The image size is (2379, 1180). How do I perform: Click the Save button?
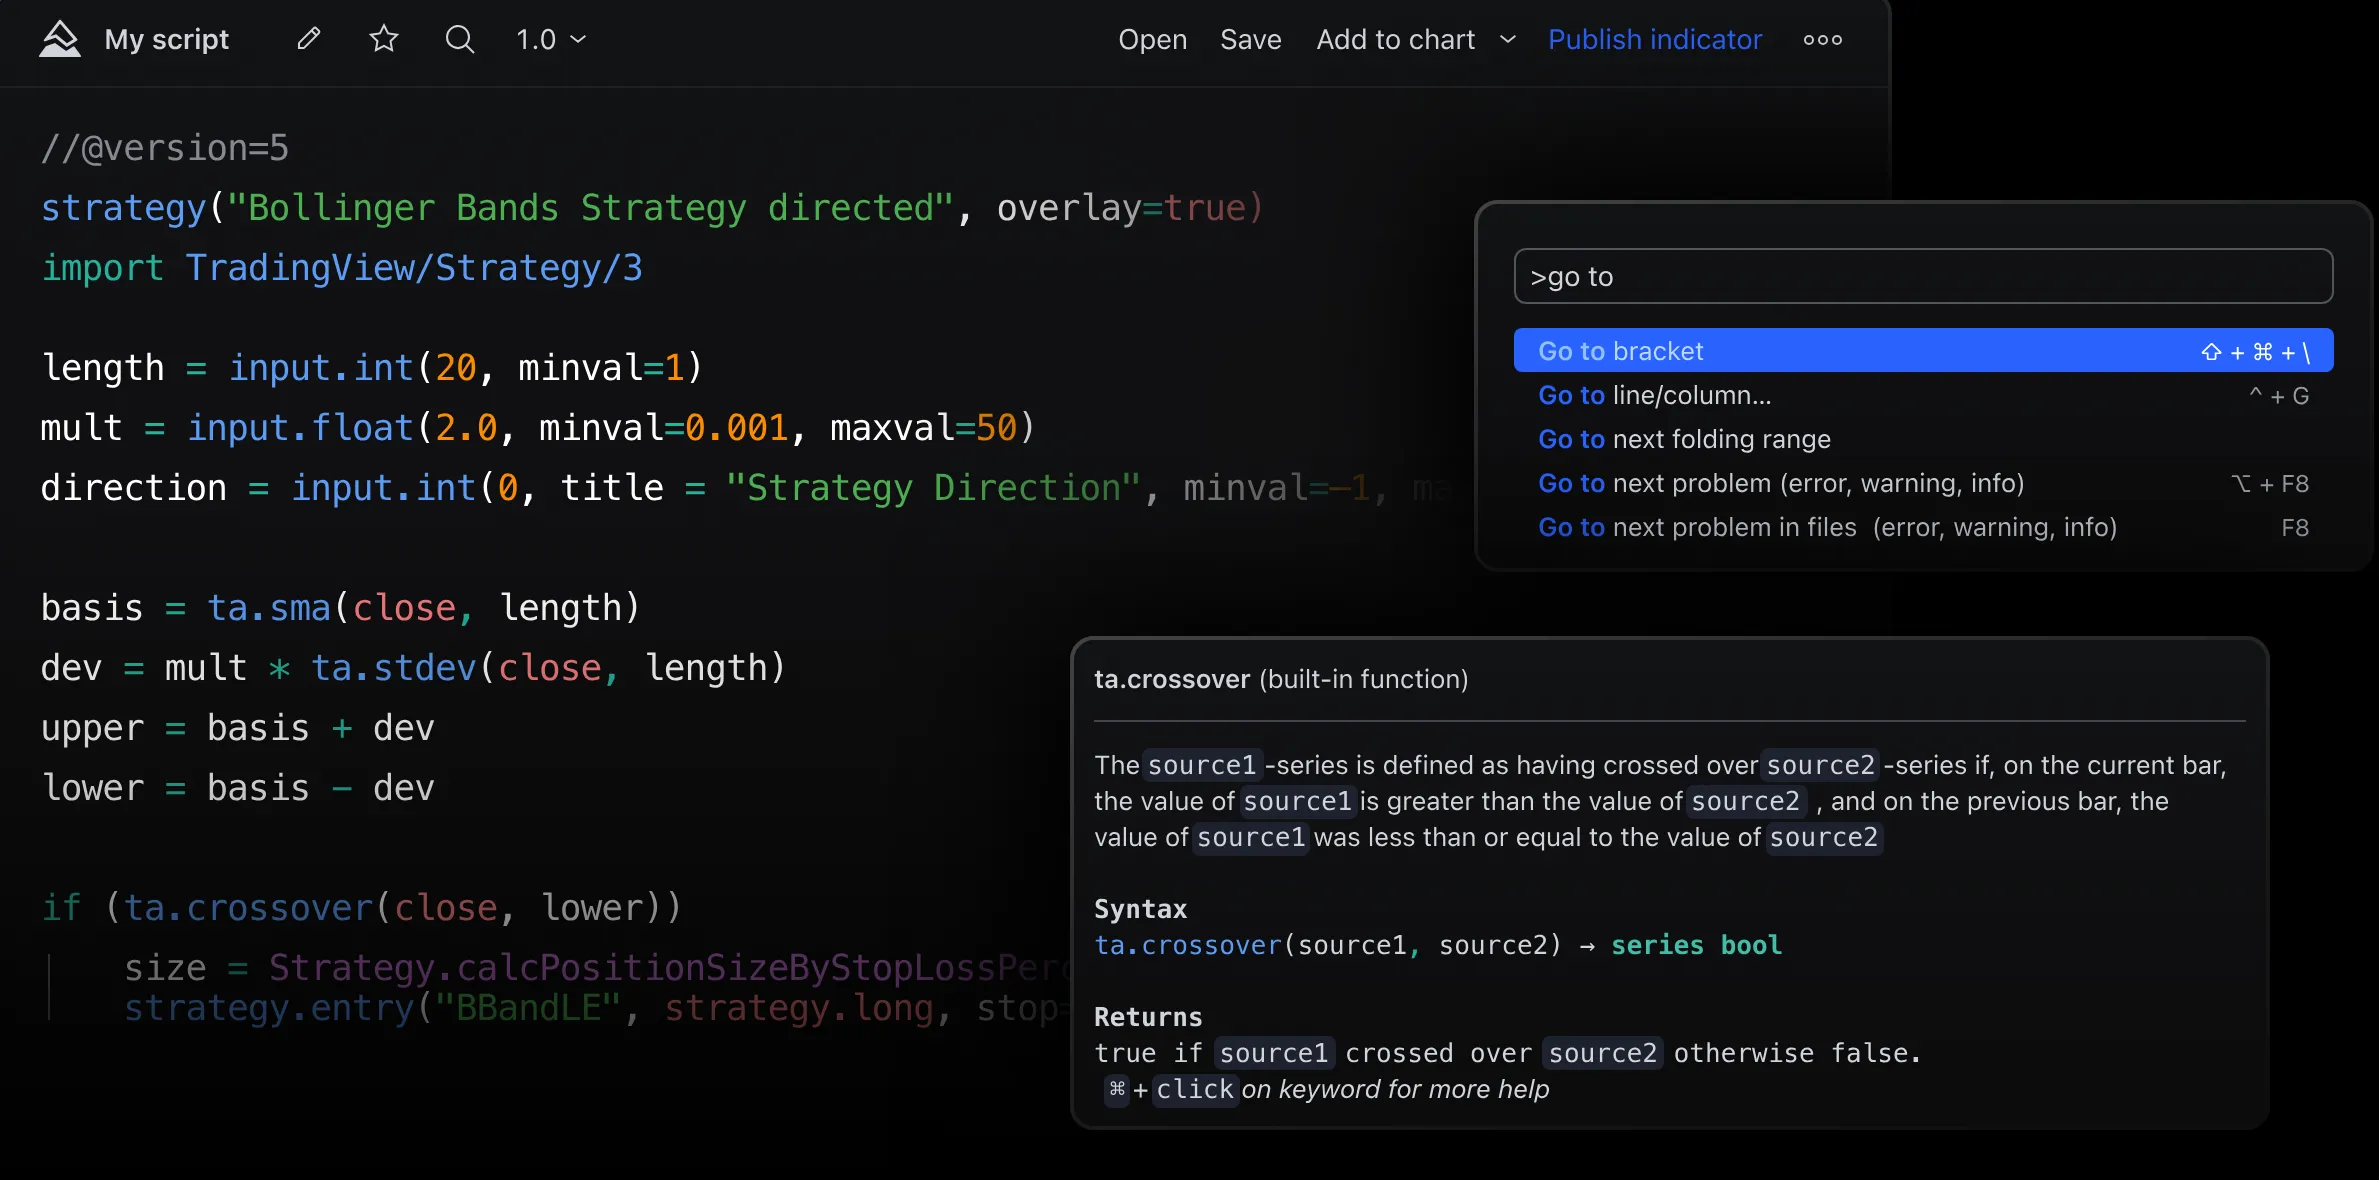(x=1250, y=39)
